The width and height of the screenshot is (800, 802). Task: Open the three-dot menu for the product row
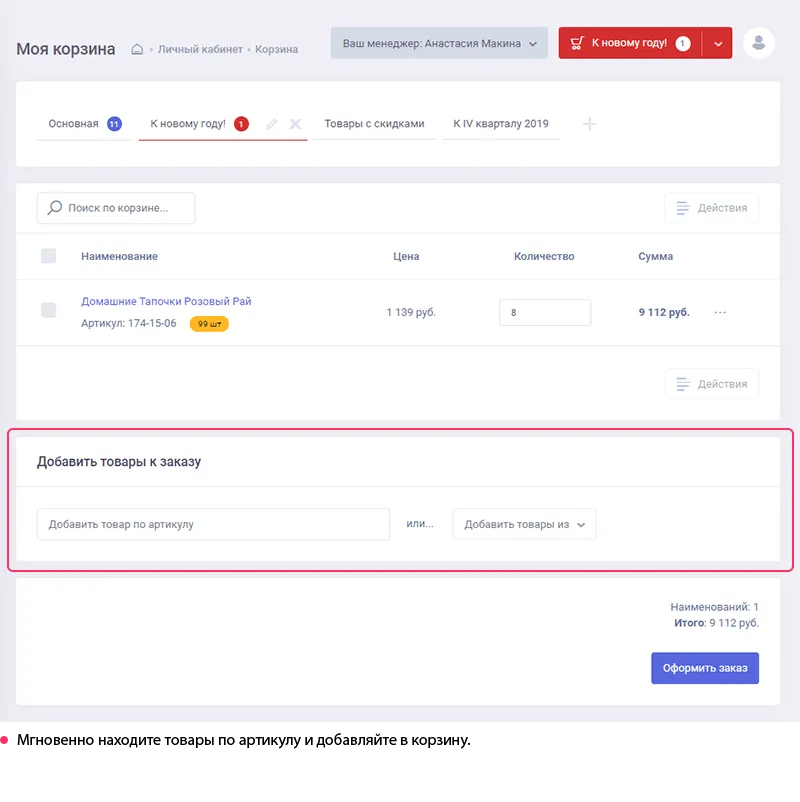tap(720, 312)
